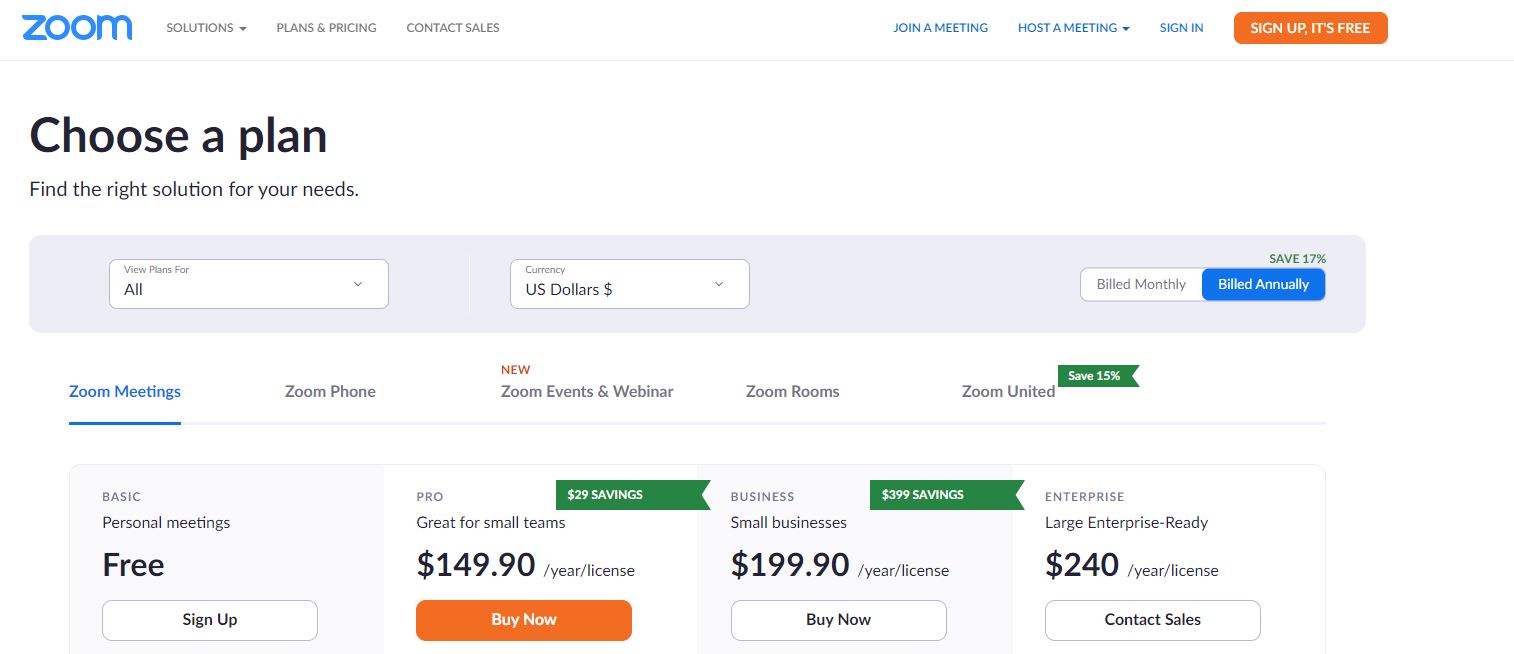Click the 'BASIC' plan label
Image resolution: width=1514 pixels, height=654 pixels.
click(122, 496)
